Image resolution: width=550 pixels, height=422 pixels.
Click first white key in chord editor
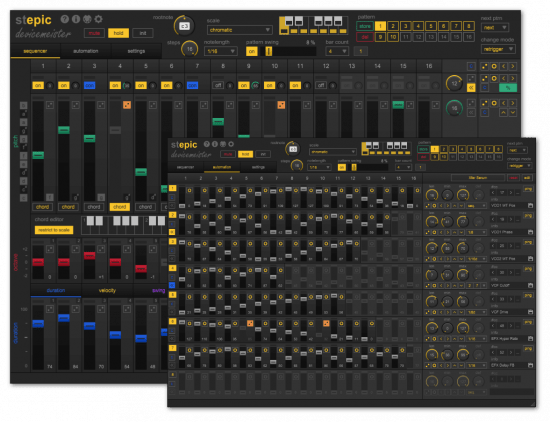coord(90,221)
